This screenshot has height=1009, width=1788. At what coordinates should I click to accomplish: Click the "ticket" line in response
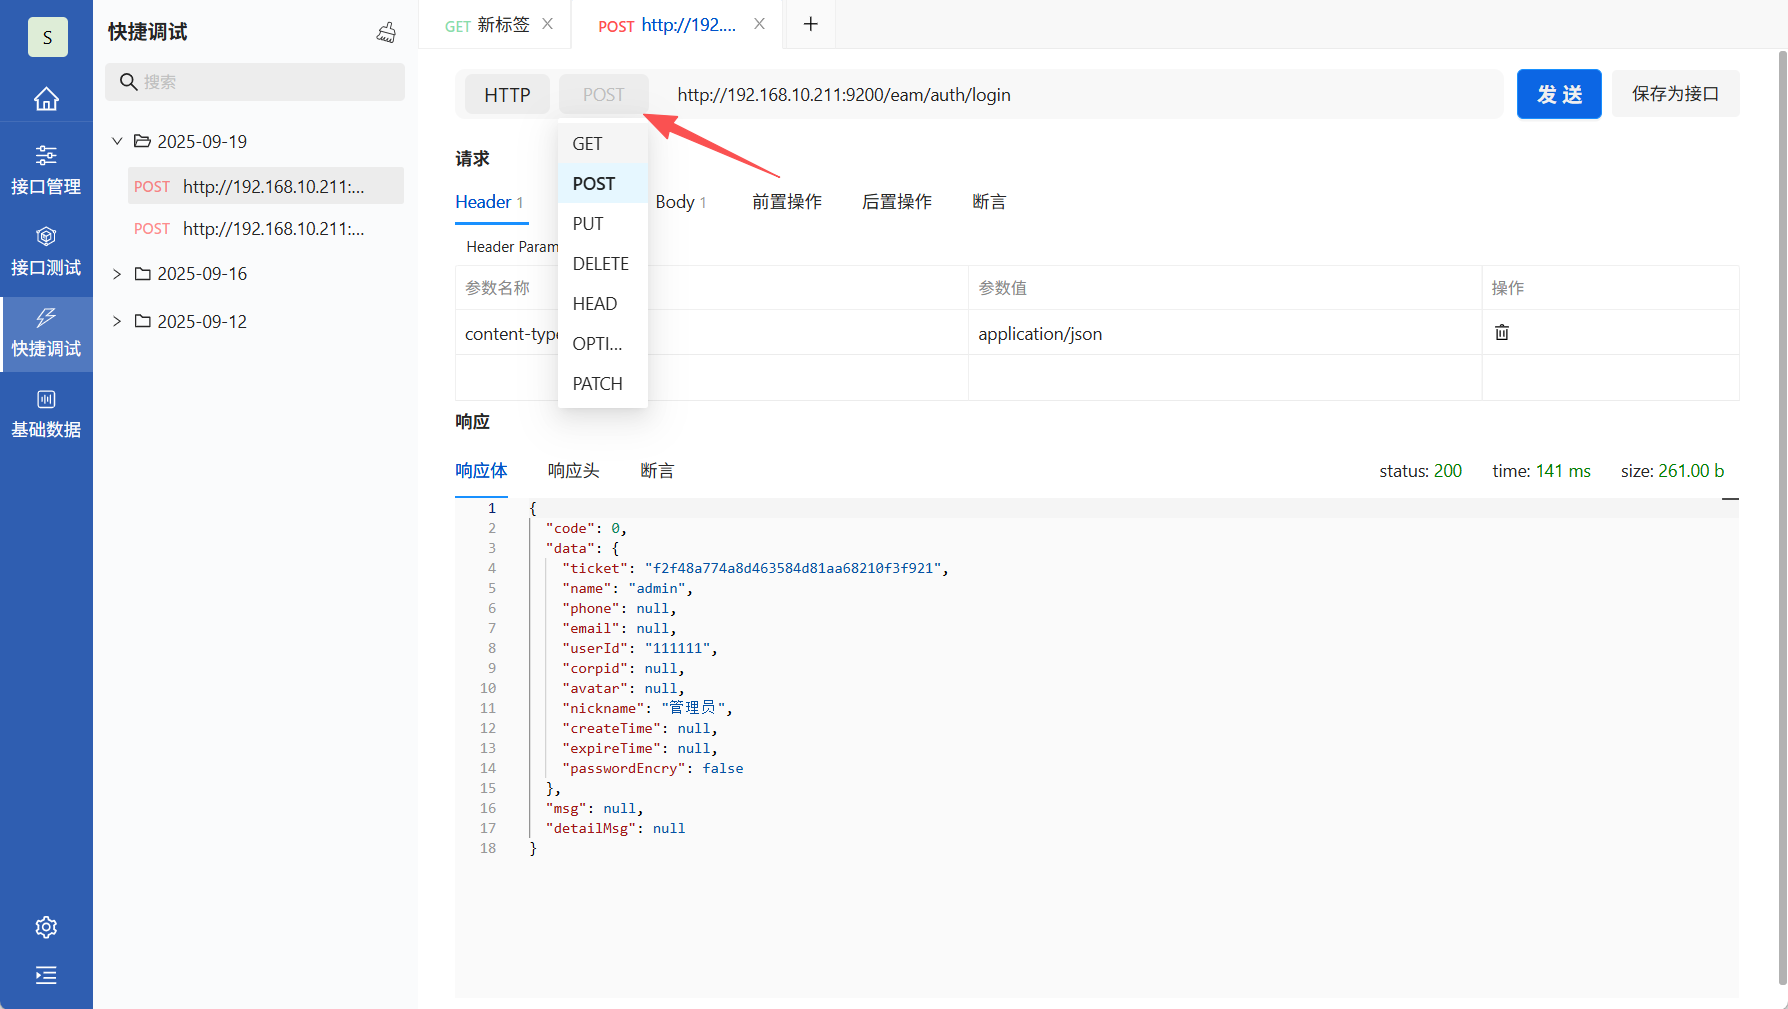click(x=755, y=568)
